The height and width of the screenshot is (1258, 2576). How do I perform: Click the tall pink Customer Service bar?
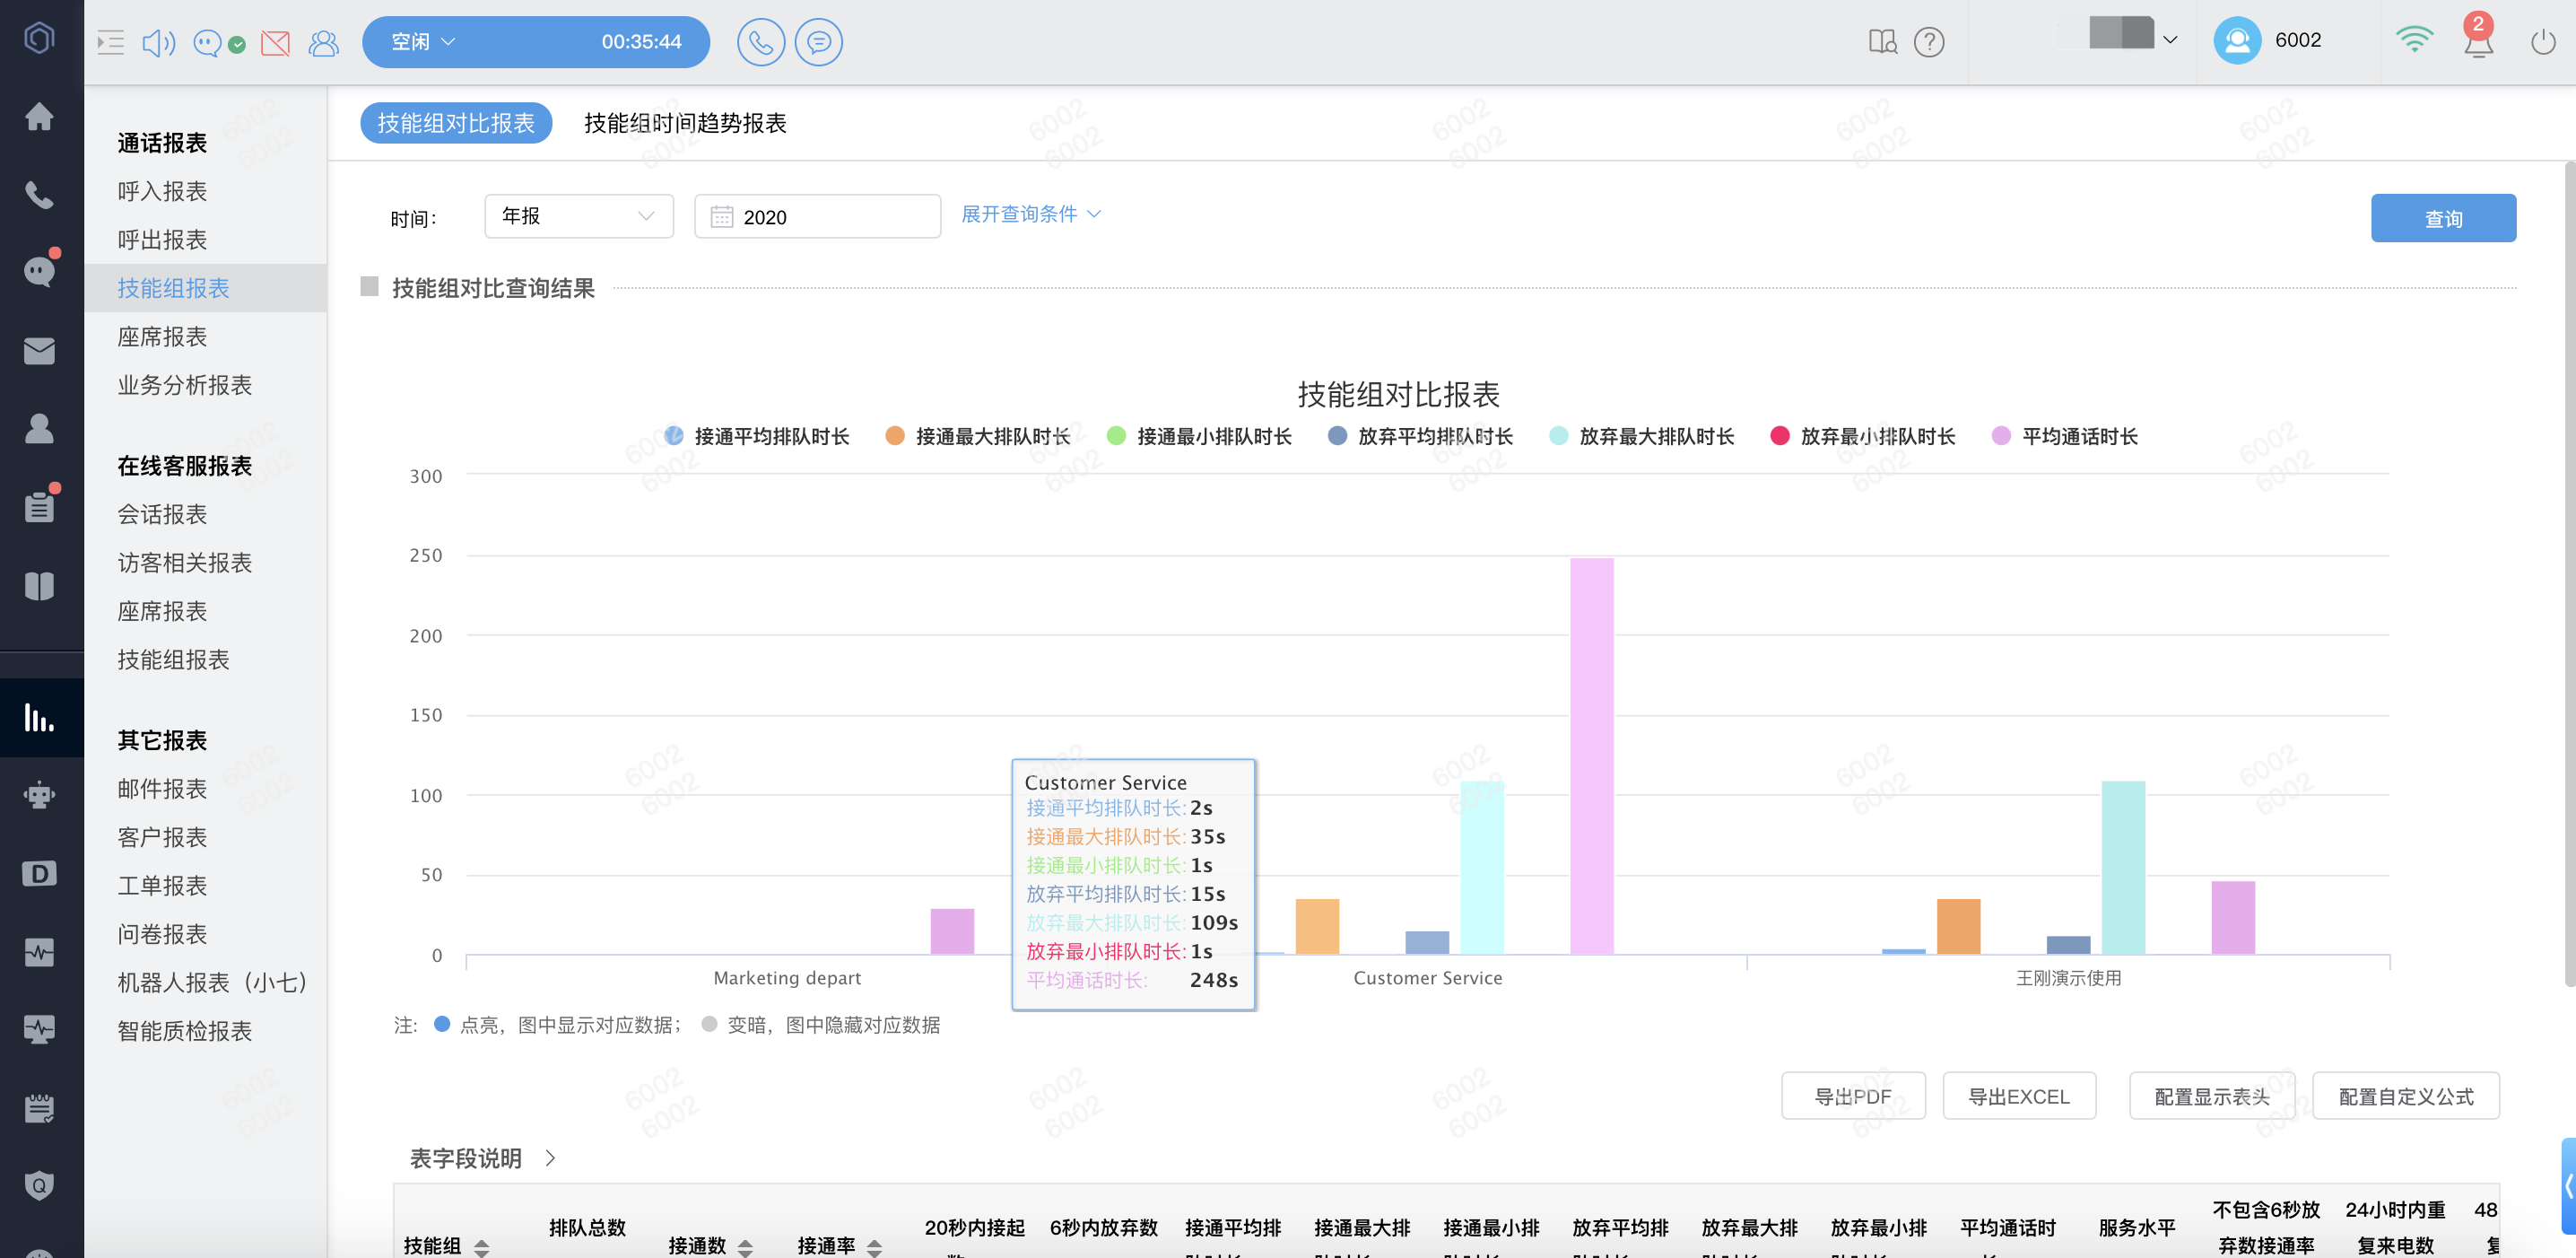coord(1591,756)
